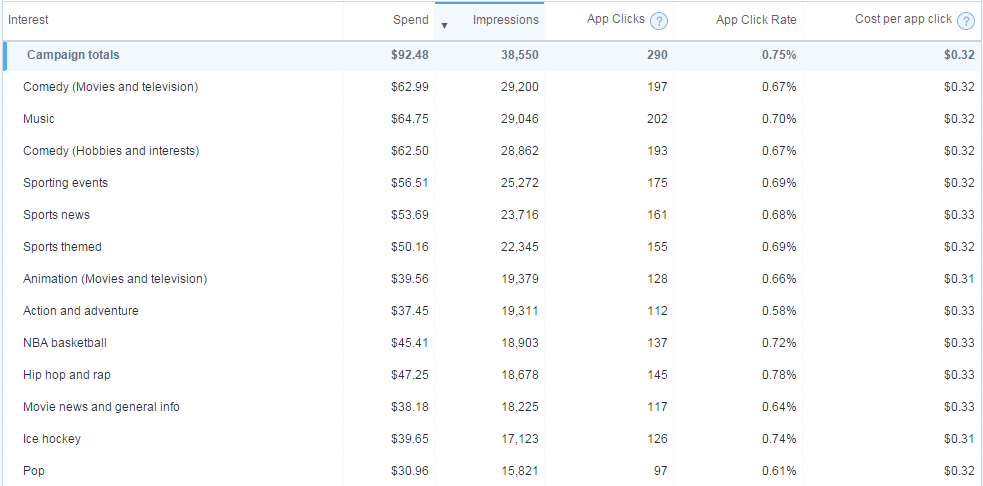Click the Sports news row label
Screen dimensions: 983x486
point(56,215)
